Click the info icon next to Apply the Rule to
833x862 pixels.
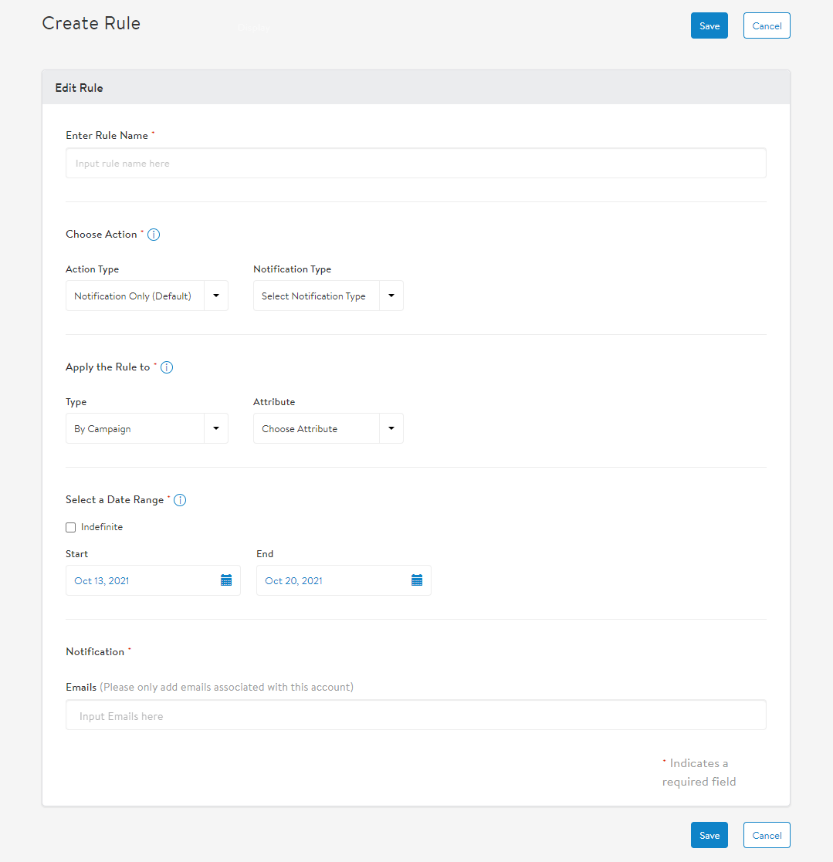coord(167,368)
